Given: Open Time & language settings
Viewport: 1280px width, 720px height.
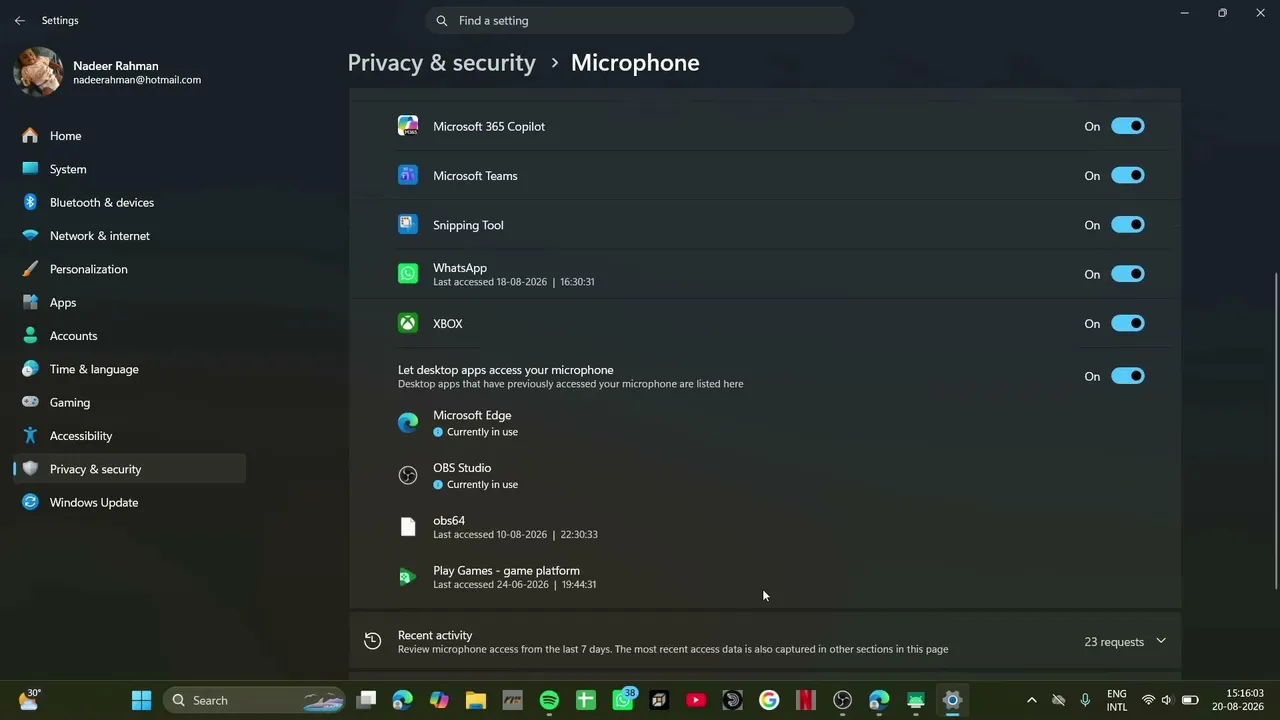Looking at the screenshot, I should click(129, 369).
